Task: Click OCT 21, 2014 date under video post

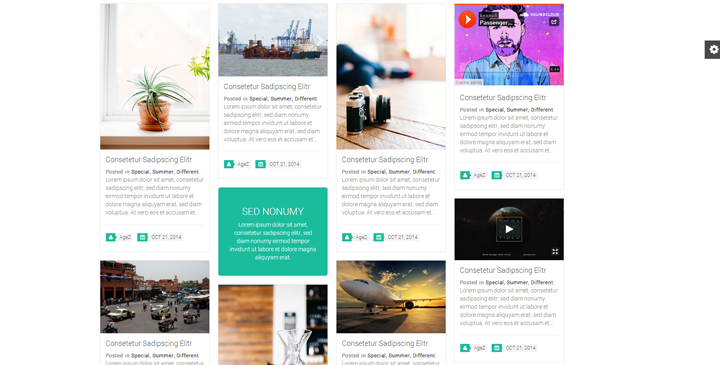Action: [x=520, y=348]
